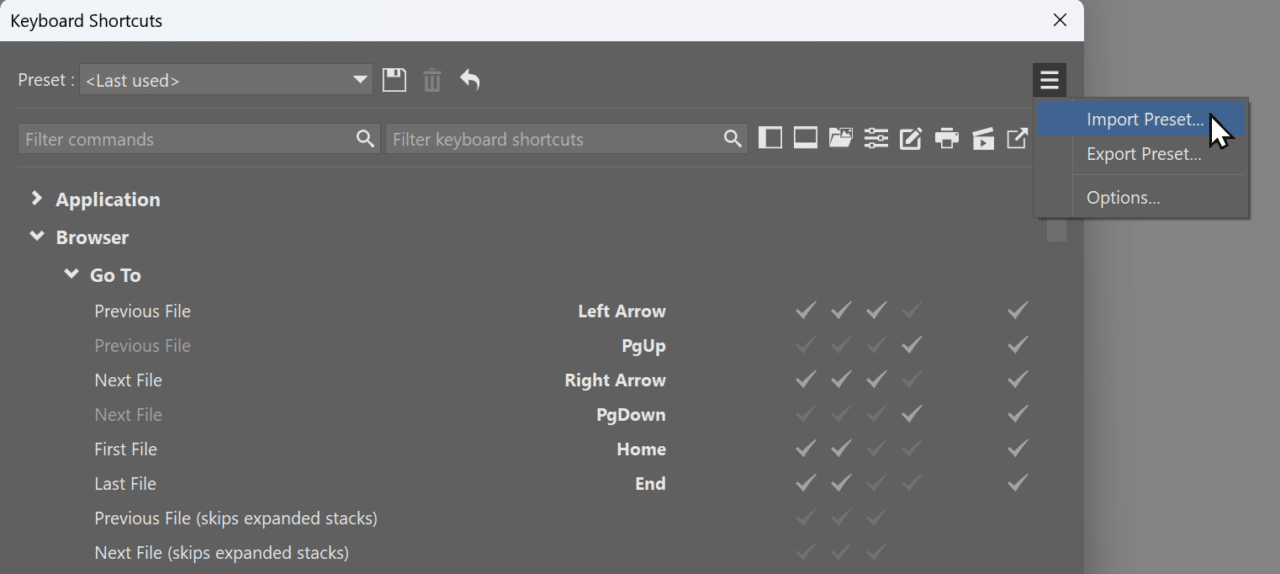Click the side panel layout filter icon
1280x574 pixels.
[x=770, y=138]
